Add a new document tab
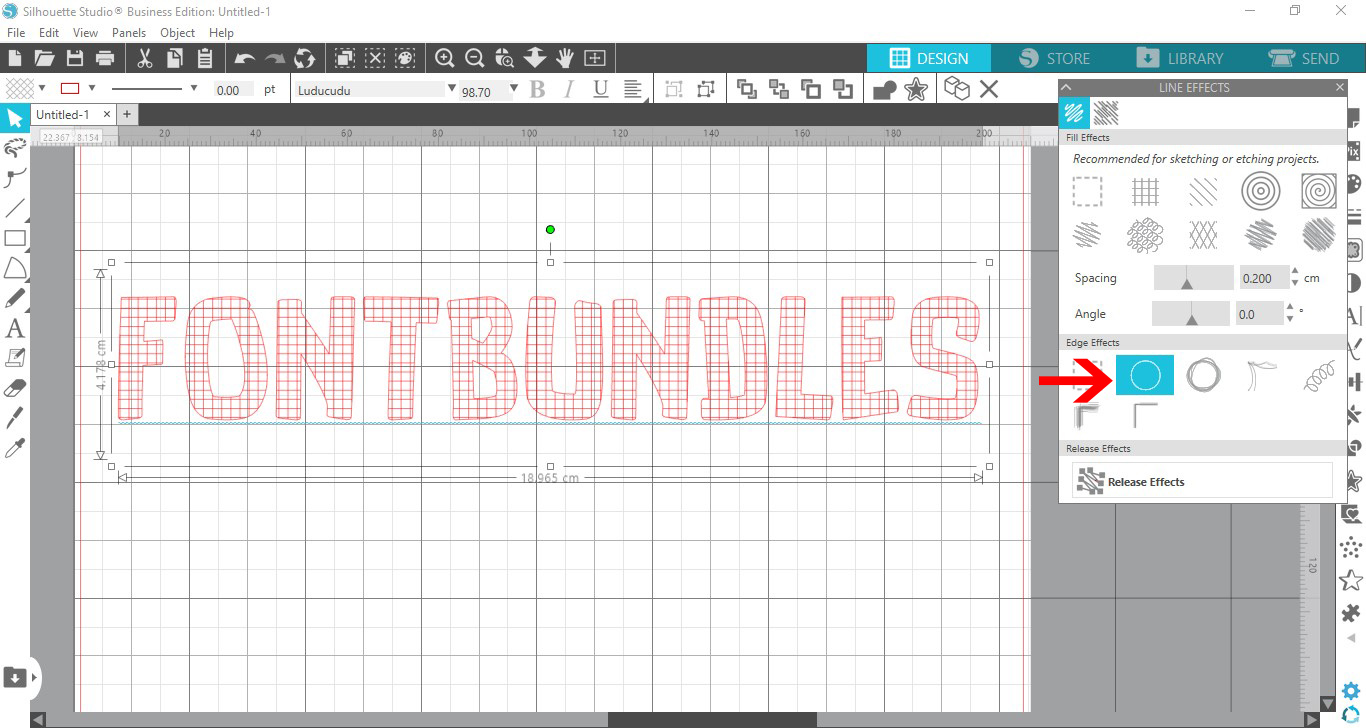The height and width of the screenshot is (728, 1366). (127, 114)
